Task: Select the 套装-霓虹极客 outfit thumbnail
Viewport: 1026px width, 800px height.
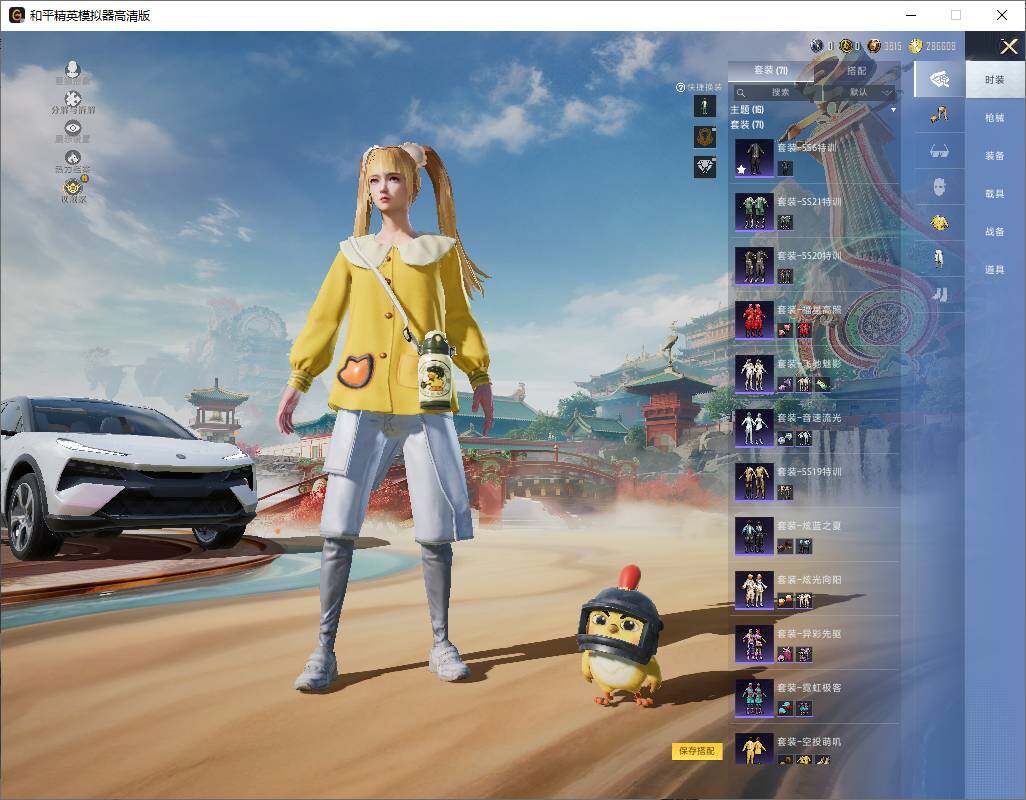Action: [x=753, y=697]
